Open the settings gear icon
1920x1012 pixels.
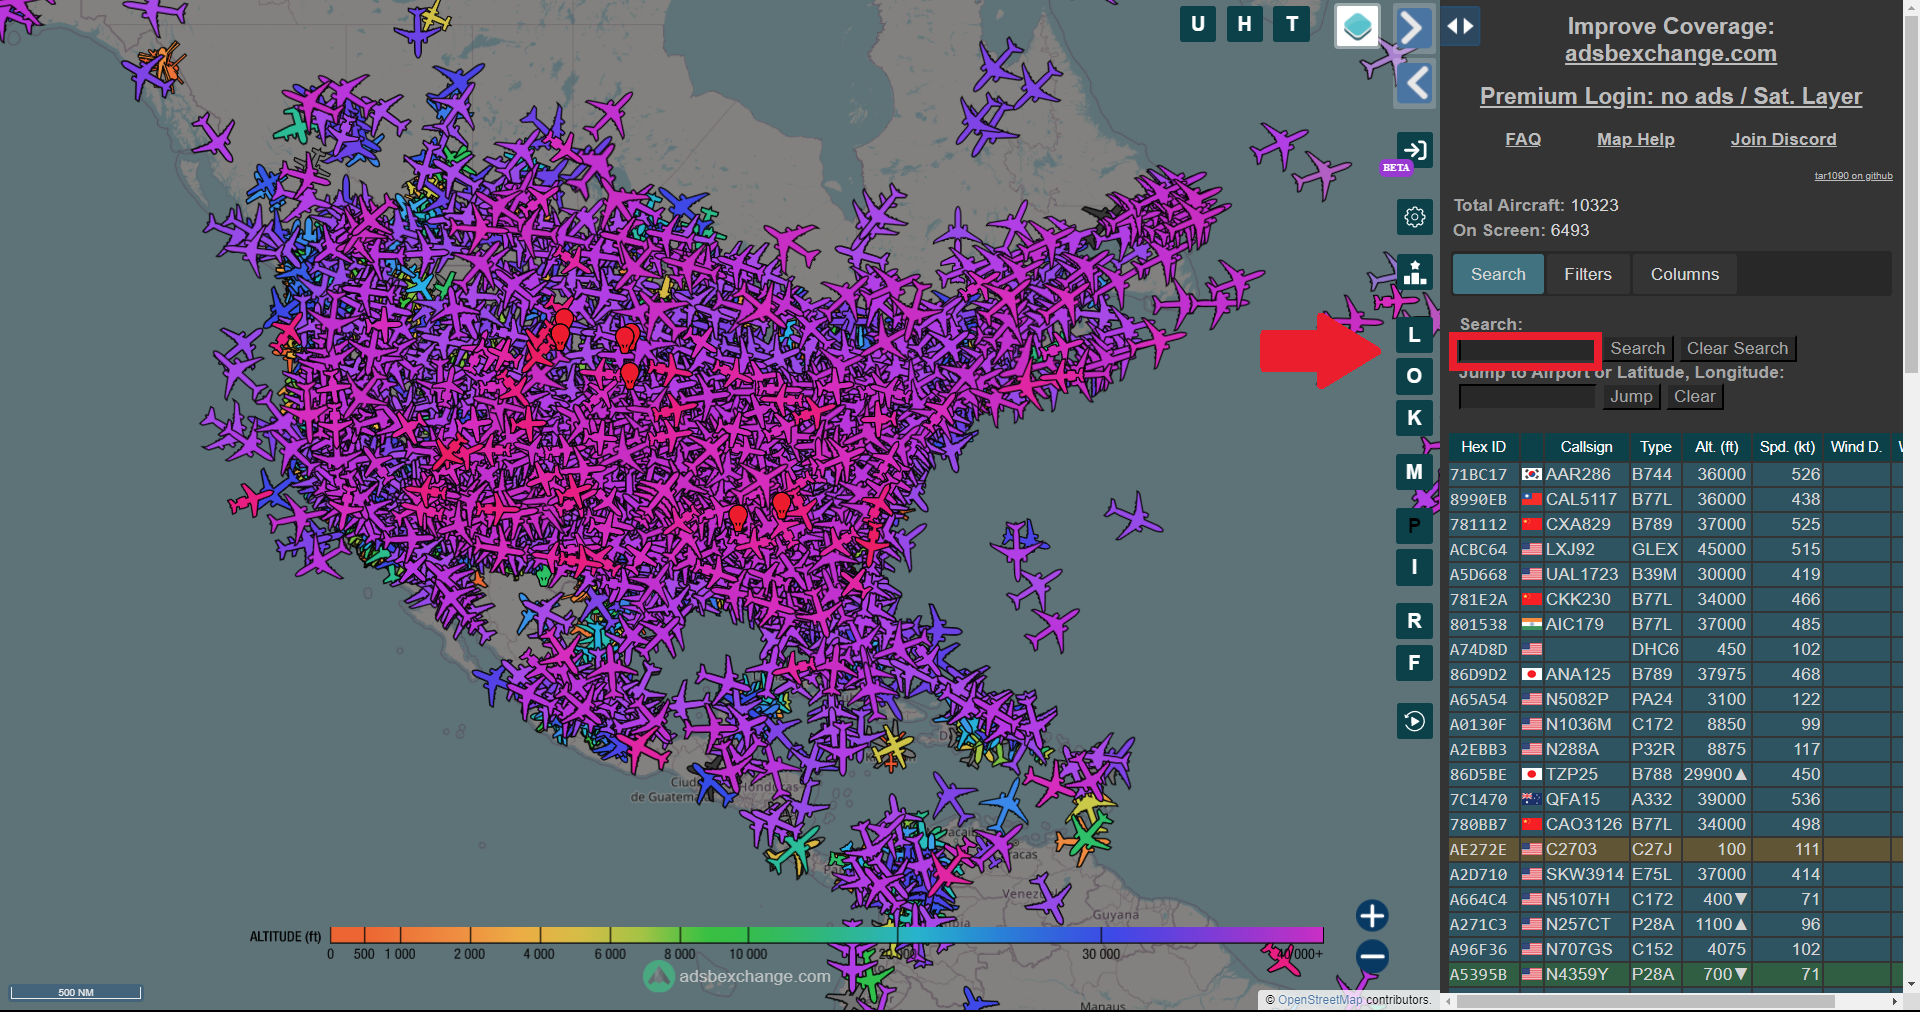pyautogui.click(x=1415, y=217)
